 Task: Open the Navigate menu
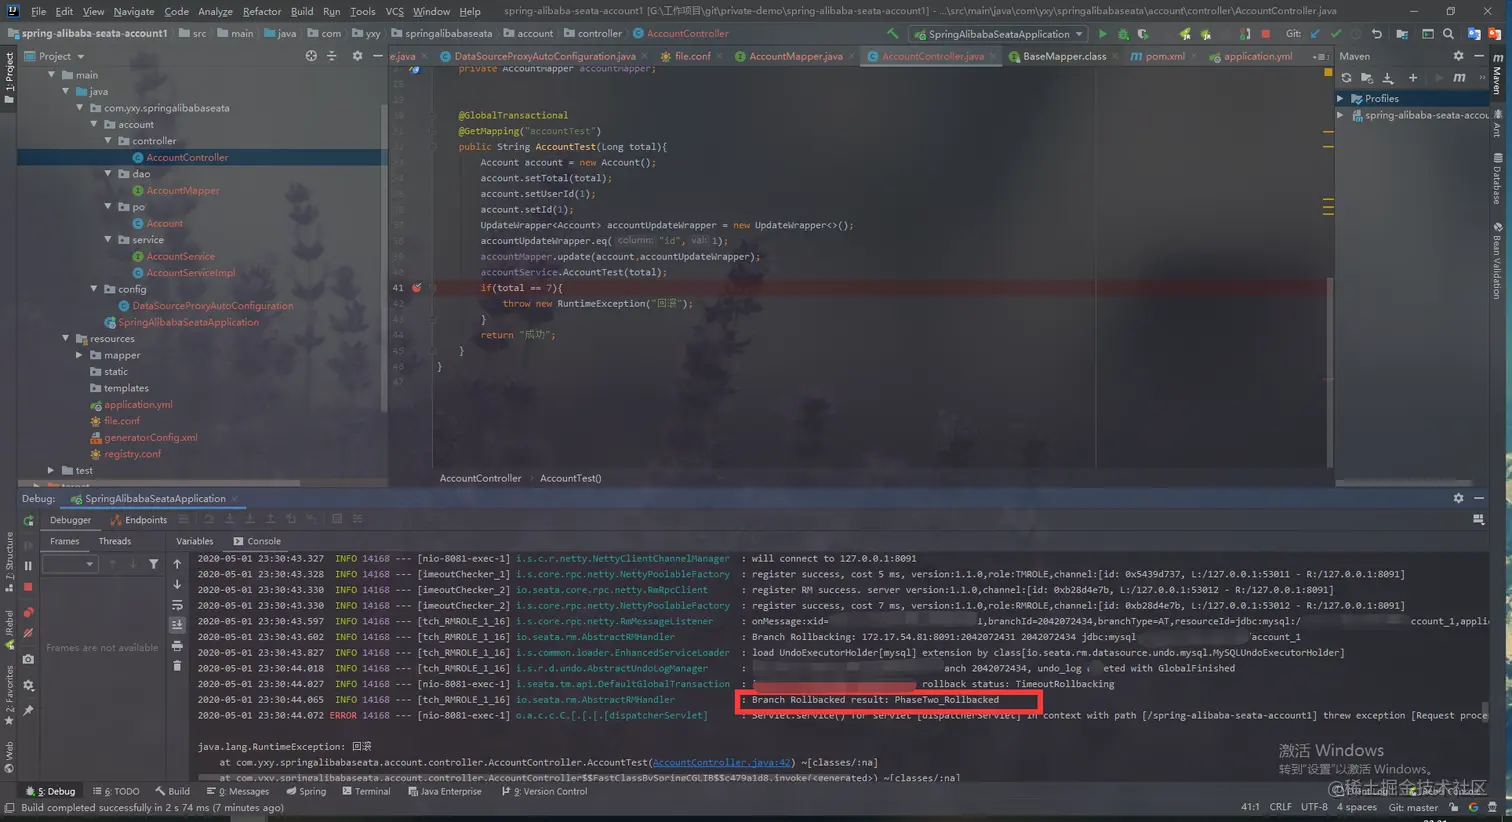coord(134,11)
